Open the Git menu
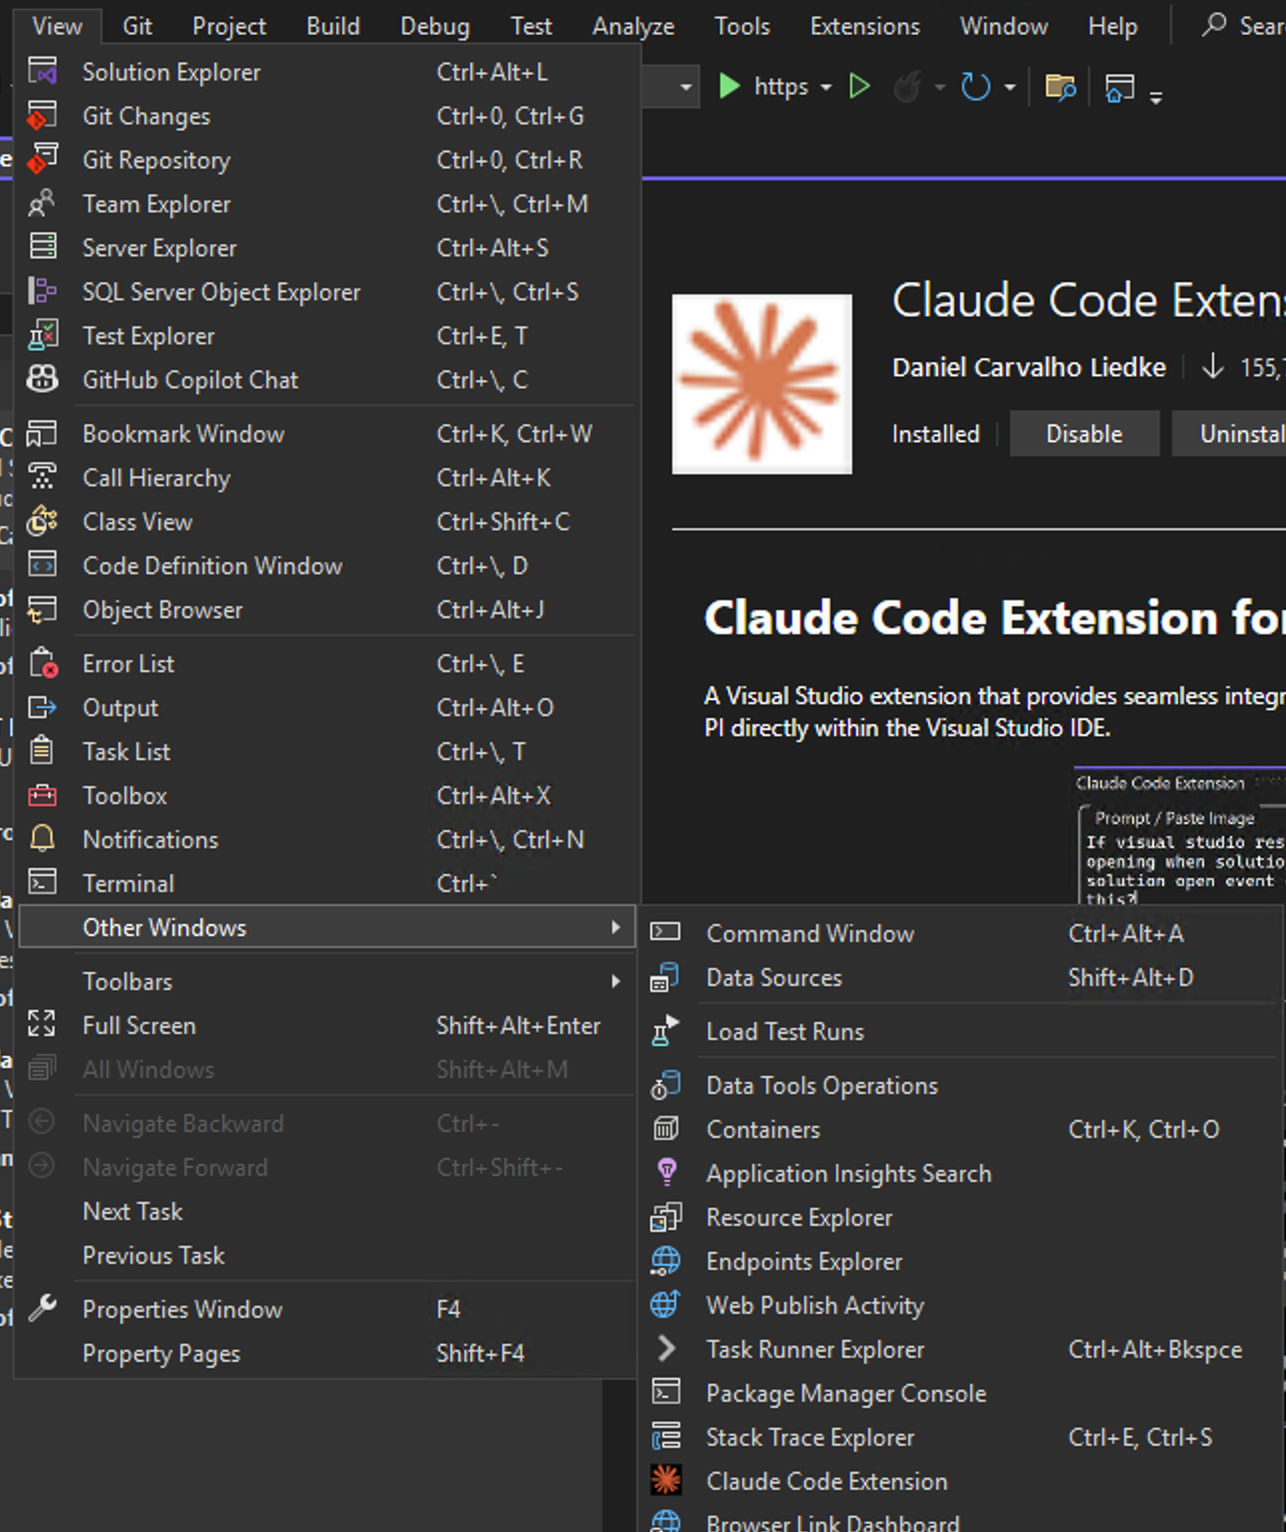This screenshot has height=1532, width=1286. [137, 26]
